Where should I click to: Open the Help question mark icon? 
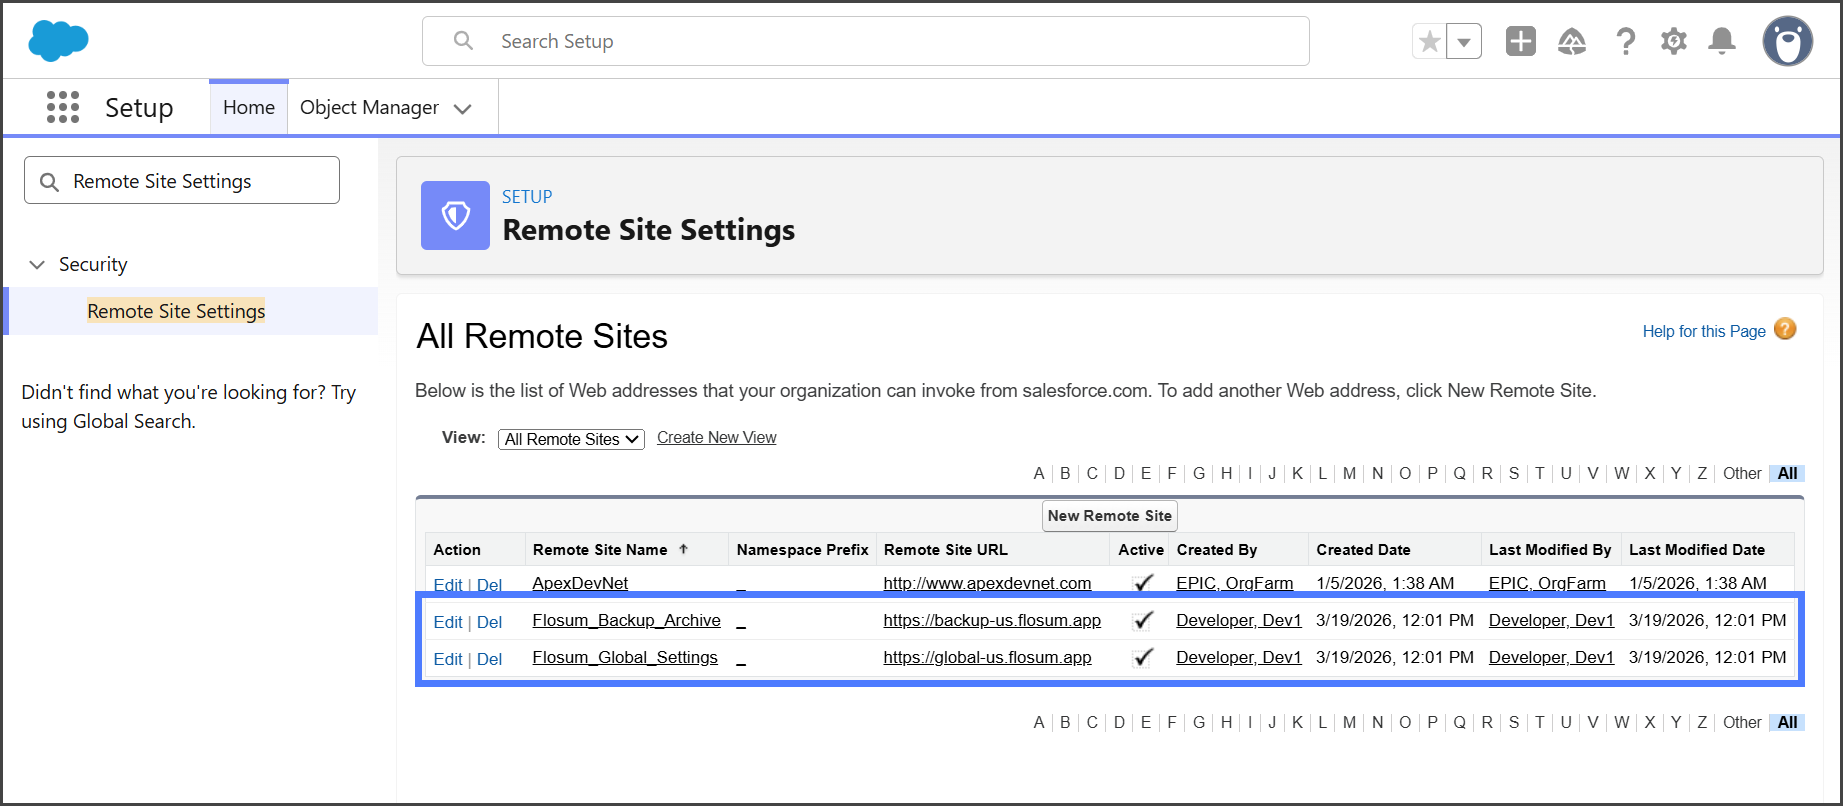tap(1626, 41)
